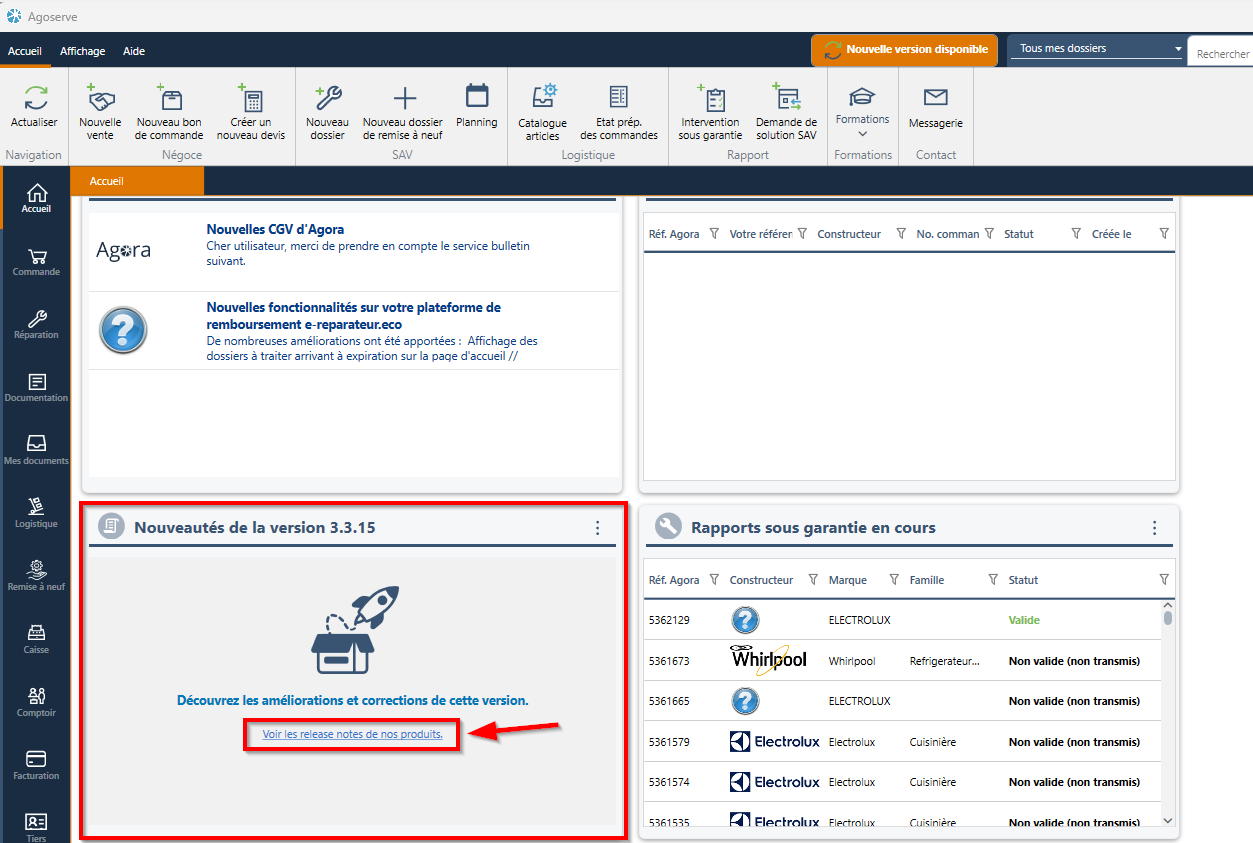This screenshot has height=843, width=1253.
Task: Click the Actualiser refresh icon
Action: coord(34,97)
